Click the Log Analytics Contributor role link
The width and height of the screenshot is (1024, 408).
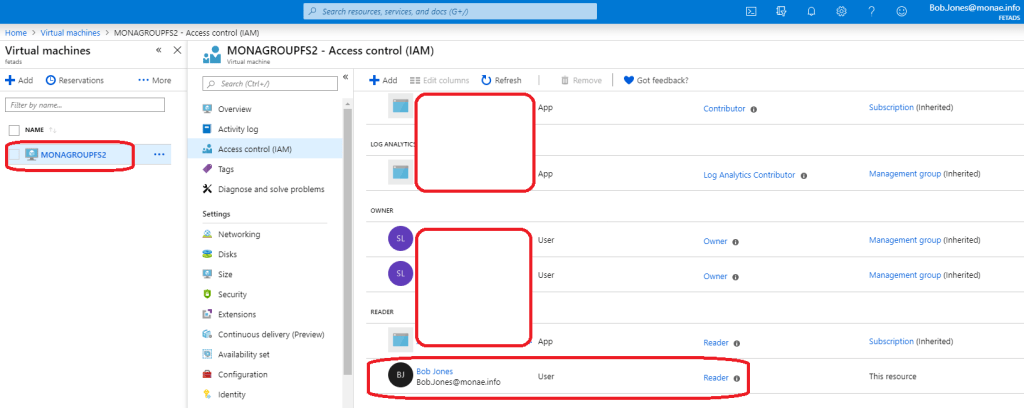tap(749, 175)
